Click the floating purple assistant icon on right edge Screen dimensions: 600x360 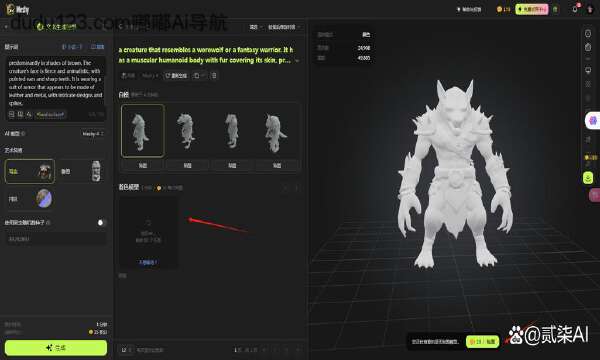coord(593,121)
